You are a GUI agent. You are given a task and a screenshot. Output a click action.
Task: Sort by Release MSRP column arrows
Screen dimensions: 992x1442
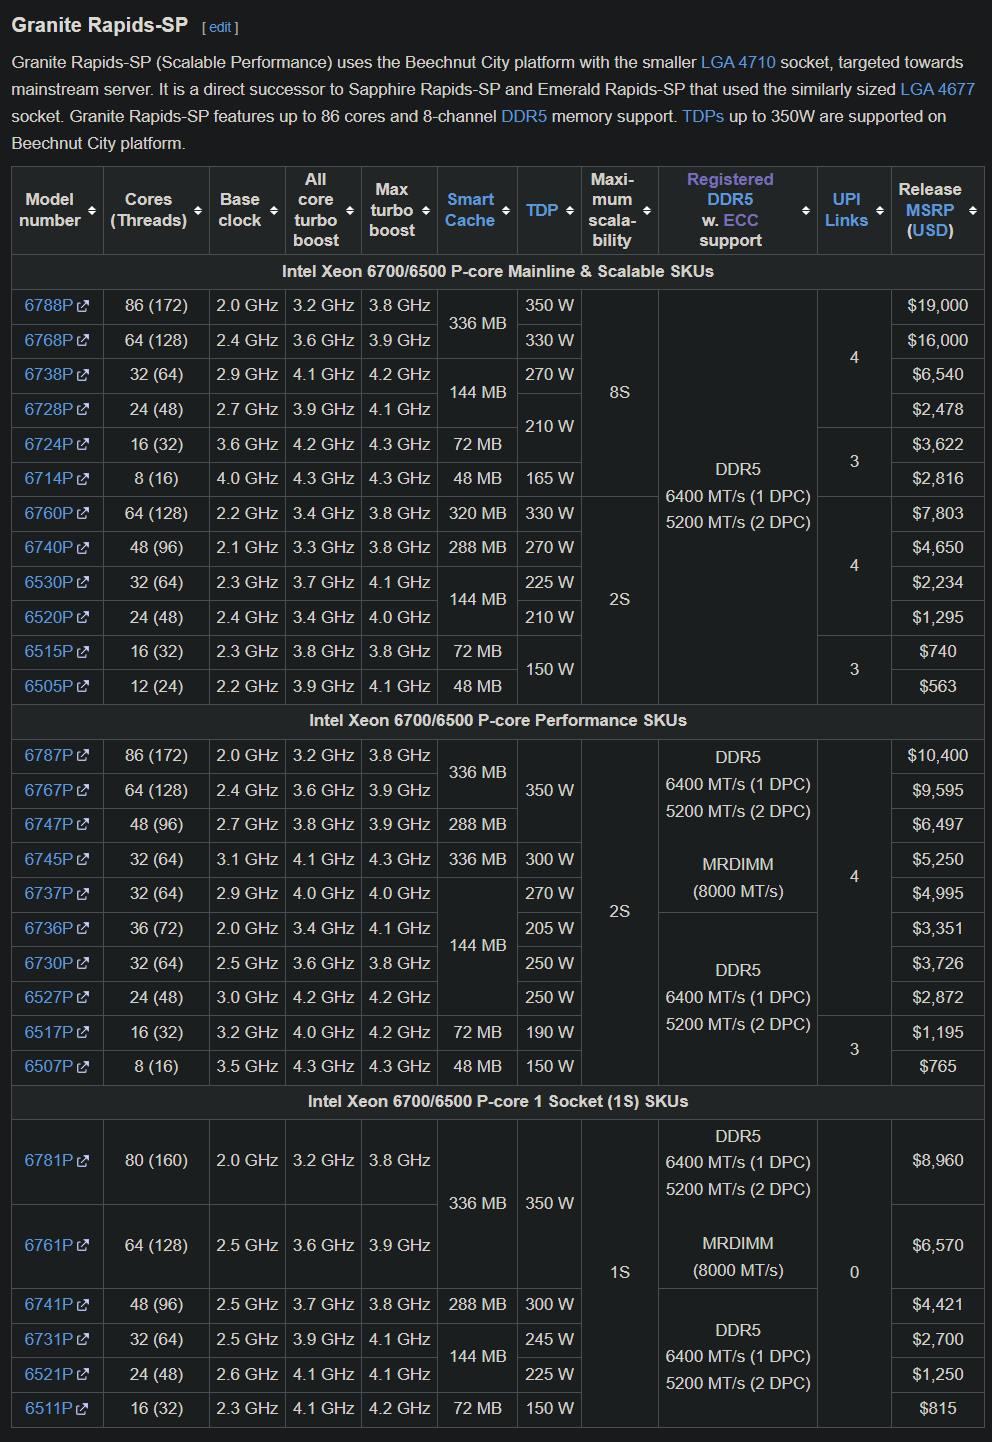[x=973, y=210]
